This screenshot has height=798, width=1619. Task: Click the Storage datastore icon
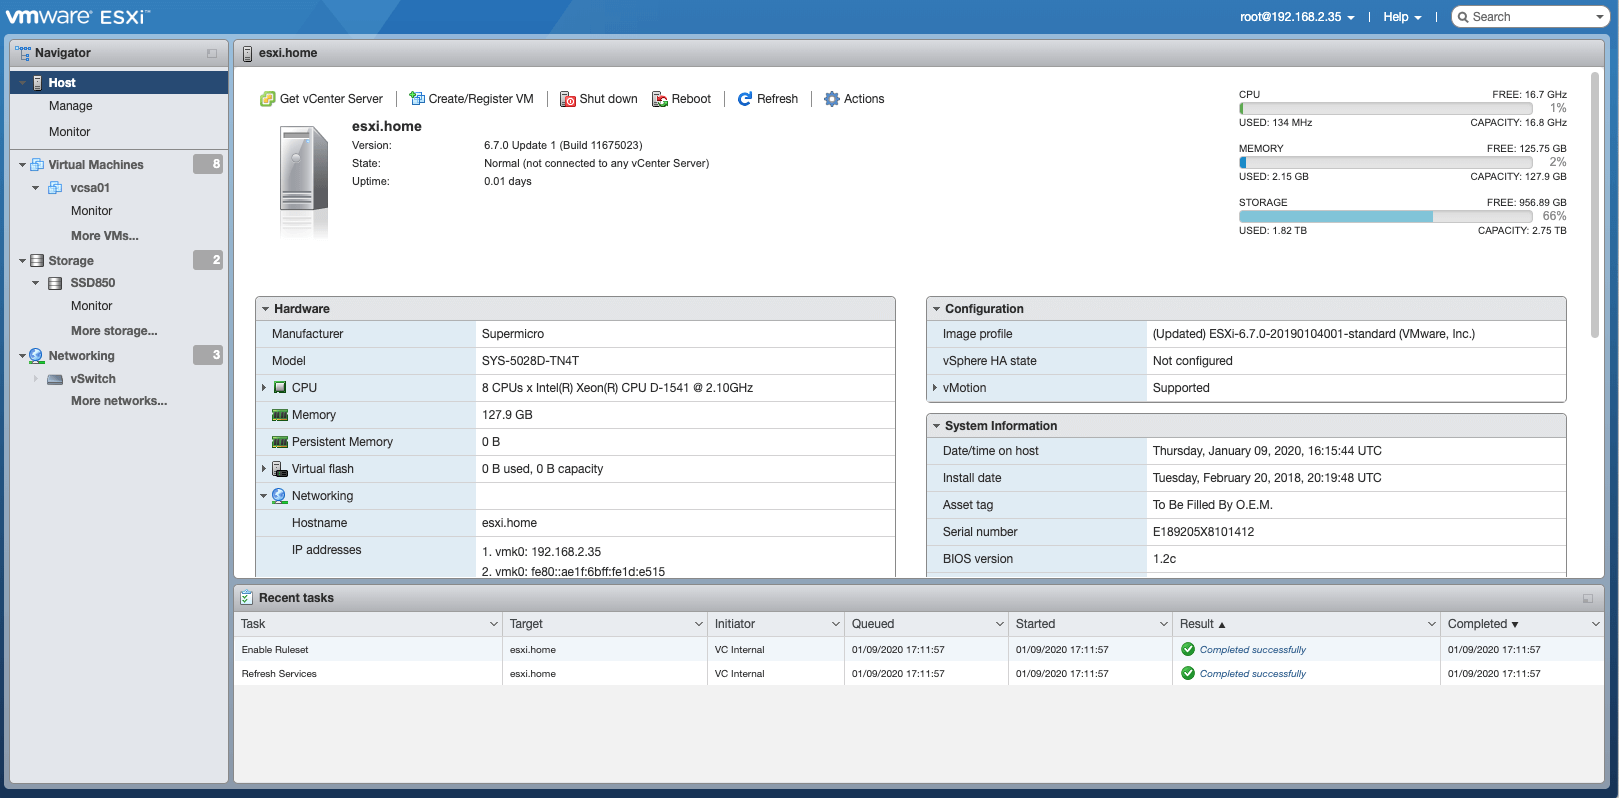[x=37, y=261]
